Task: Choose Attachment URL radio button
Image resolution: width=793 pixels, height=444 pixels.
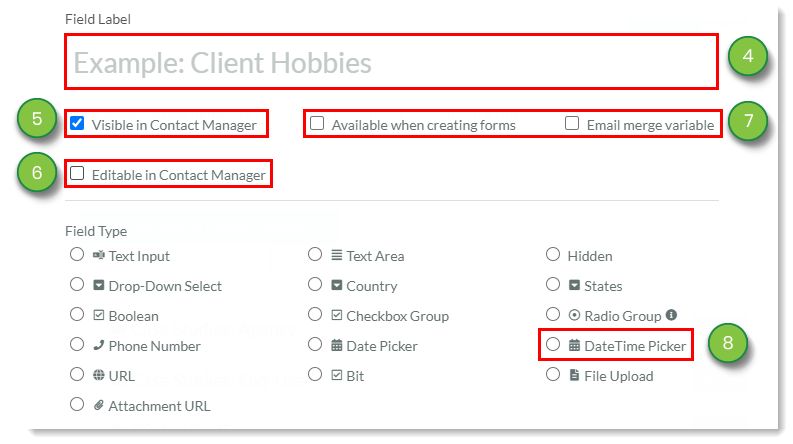Action: pyautogui.click(x=77, y=404)
